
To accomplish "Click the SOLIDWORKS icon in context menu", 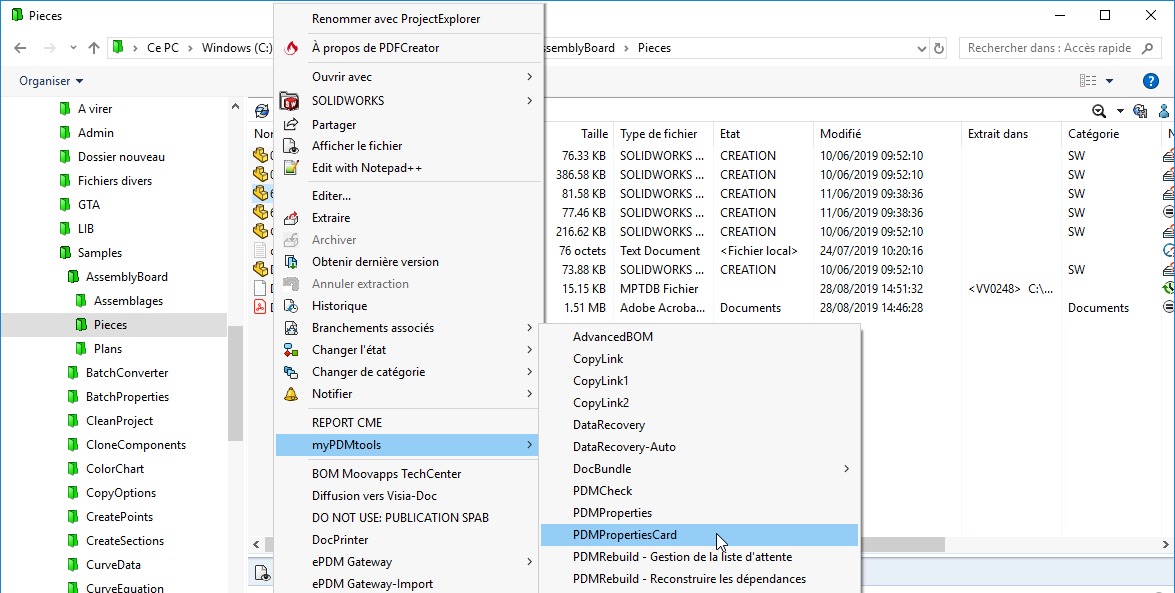I will 291,101.
